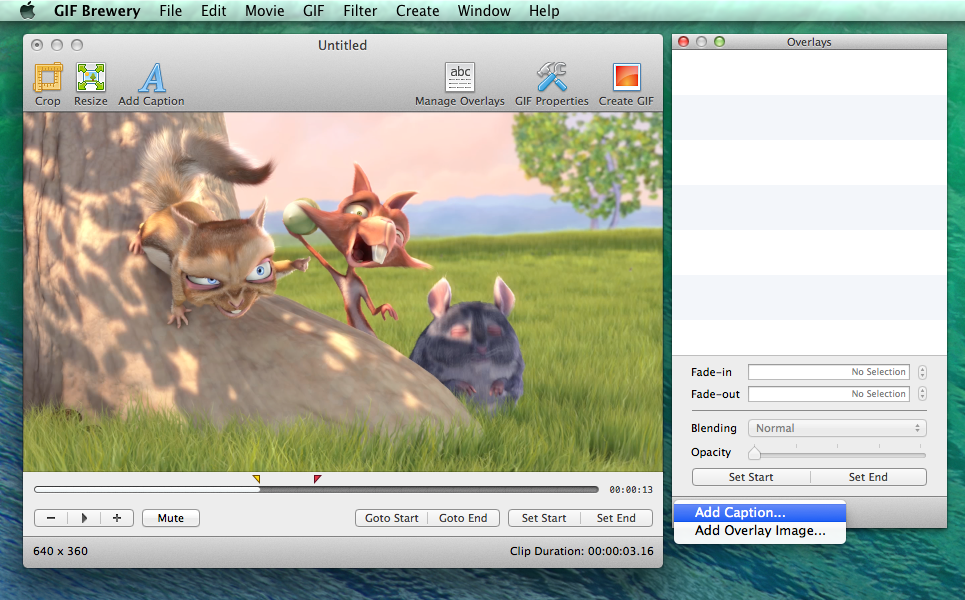
Task: Click the video preview frame
Action: point(343,292)
